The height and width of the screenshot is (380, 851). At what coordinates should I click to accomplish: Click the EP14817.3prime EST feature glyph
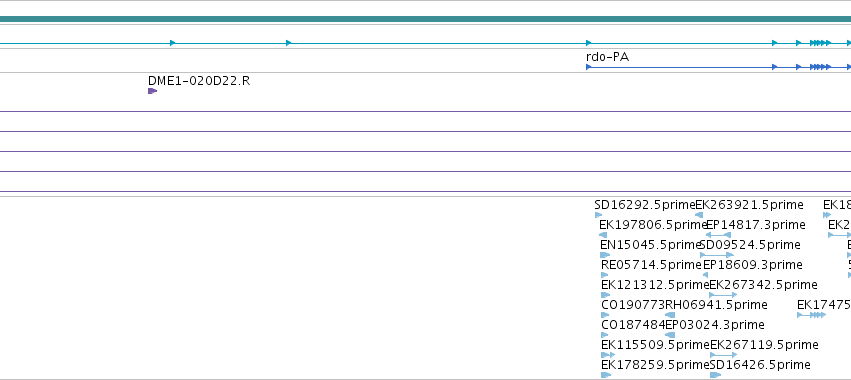pos(718,235)
